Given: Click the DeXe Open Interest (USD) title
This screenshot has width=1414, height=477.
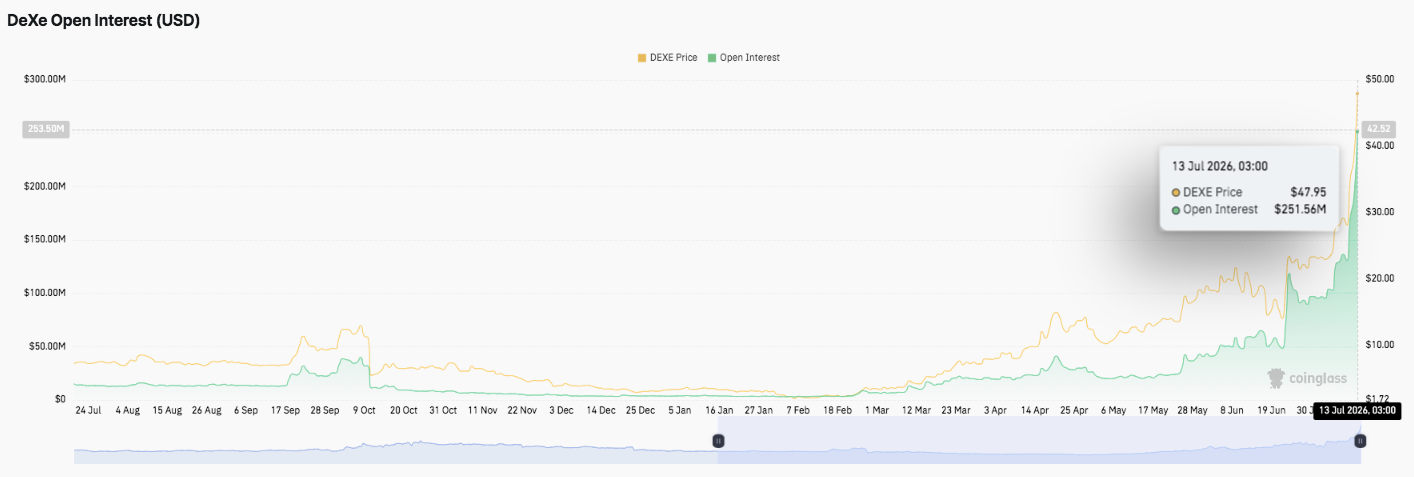Looking at the screenshot, I should click(x=104, y=20).
